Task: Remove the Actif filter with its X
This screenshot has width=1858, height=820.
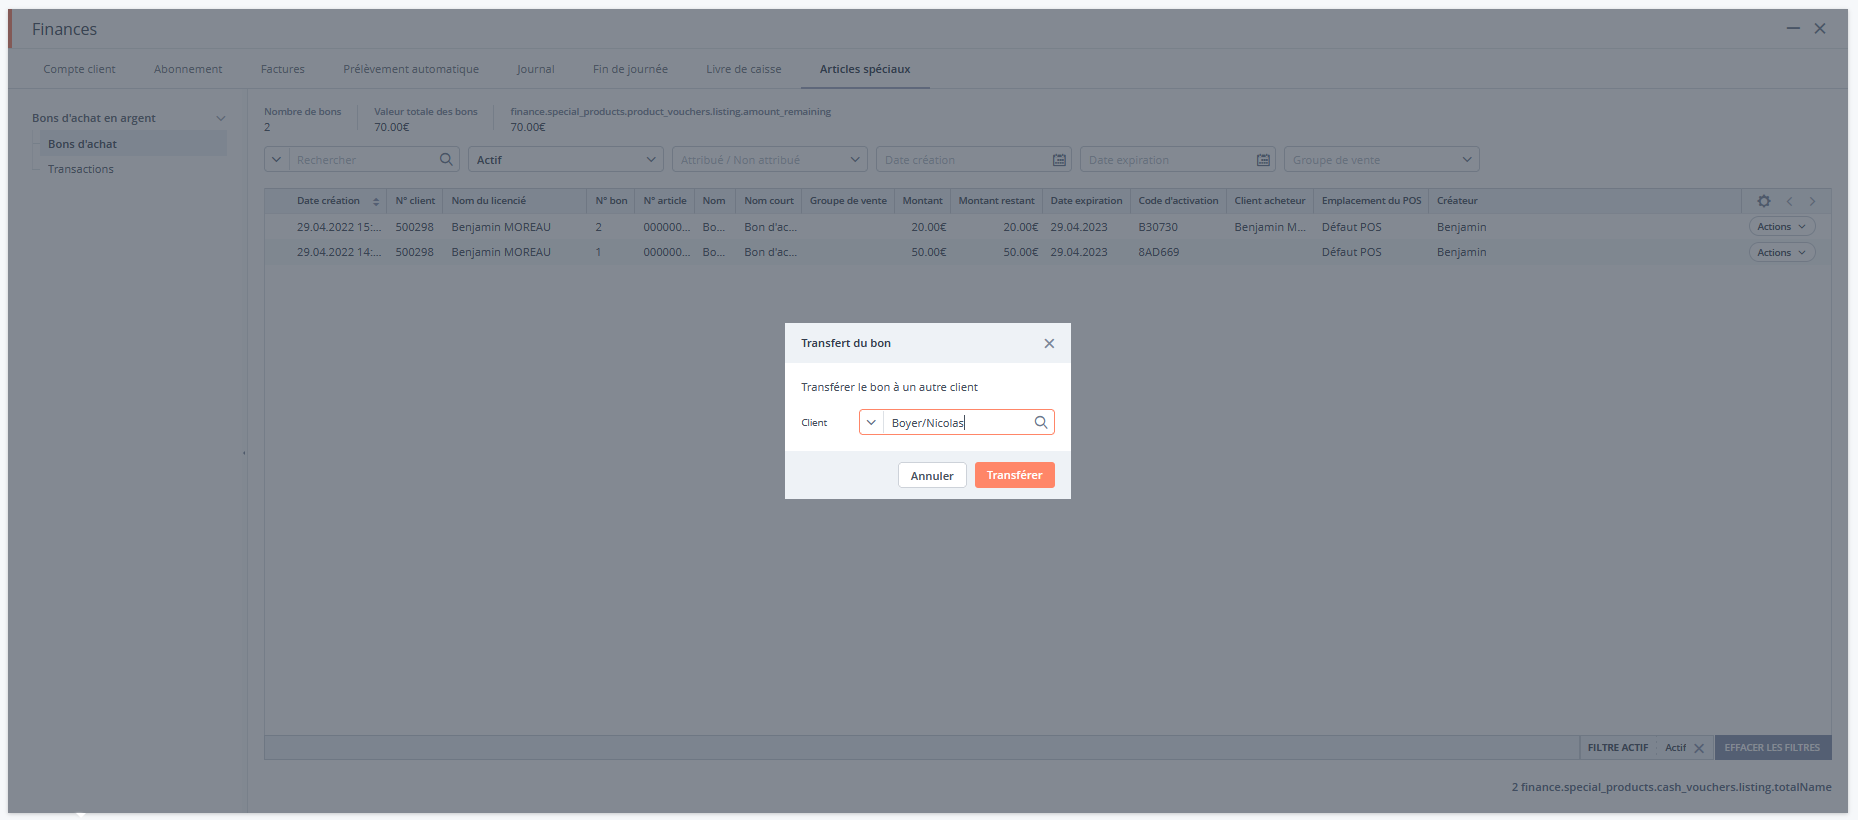Action: point(1698,748)
